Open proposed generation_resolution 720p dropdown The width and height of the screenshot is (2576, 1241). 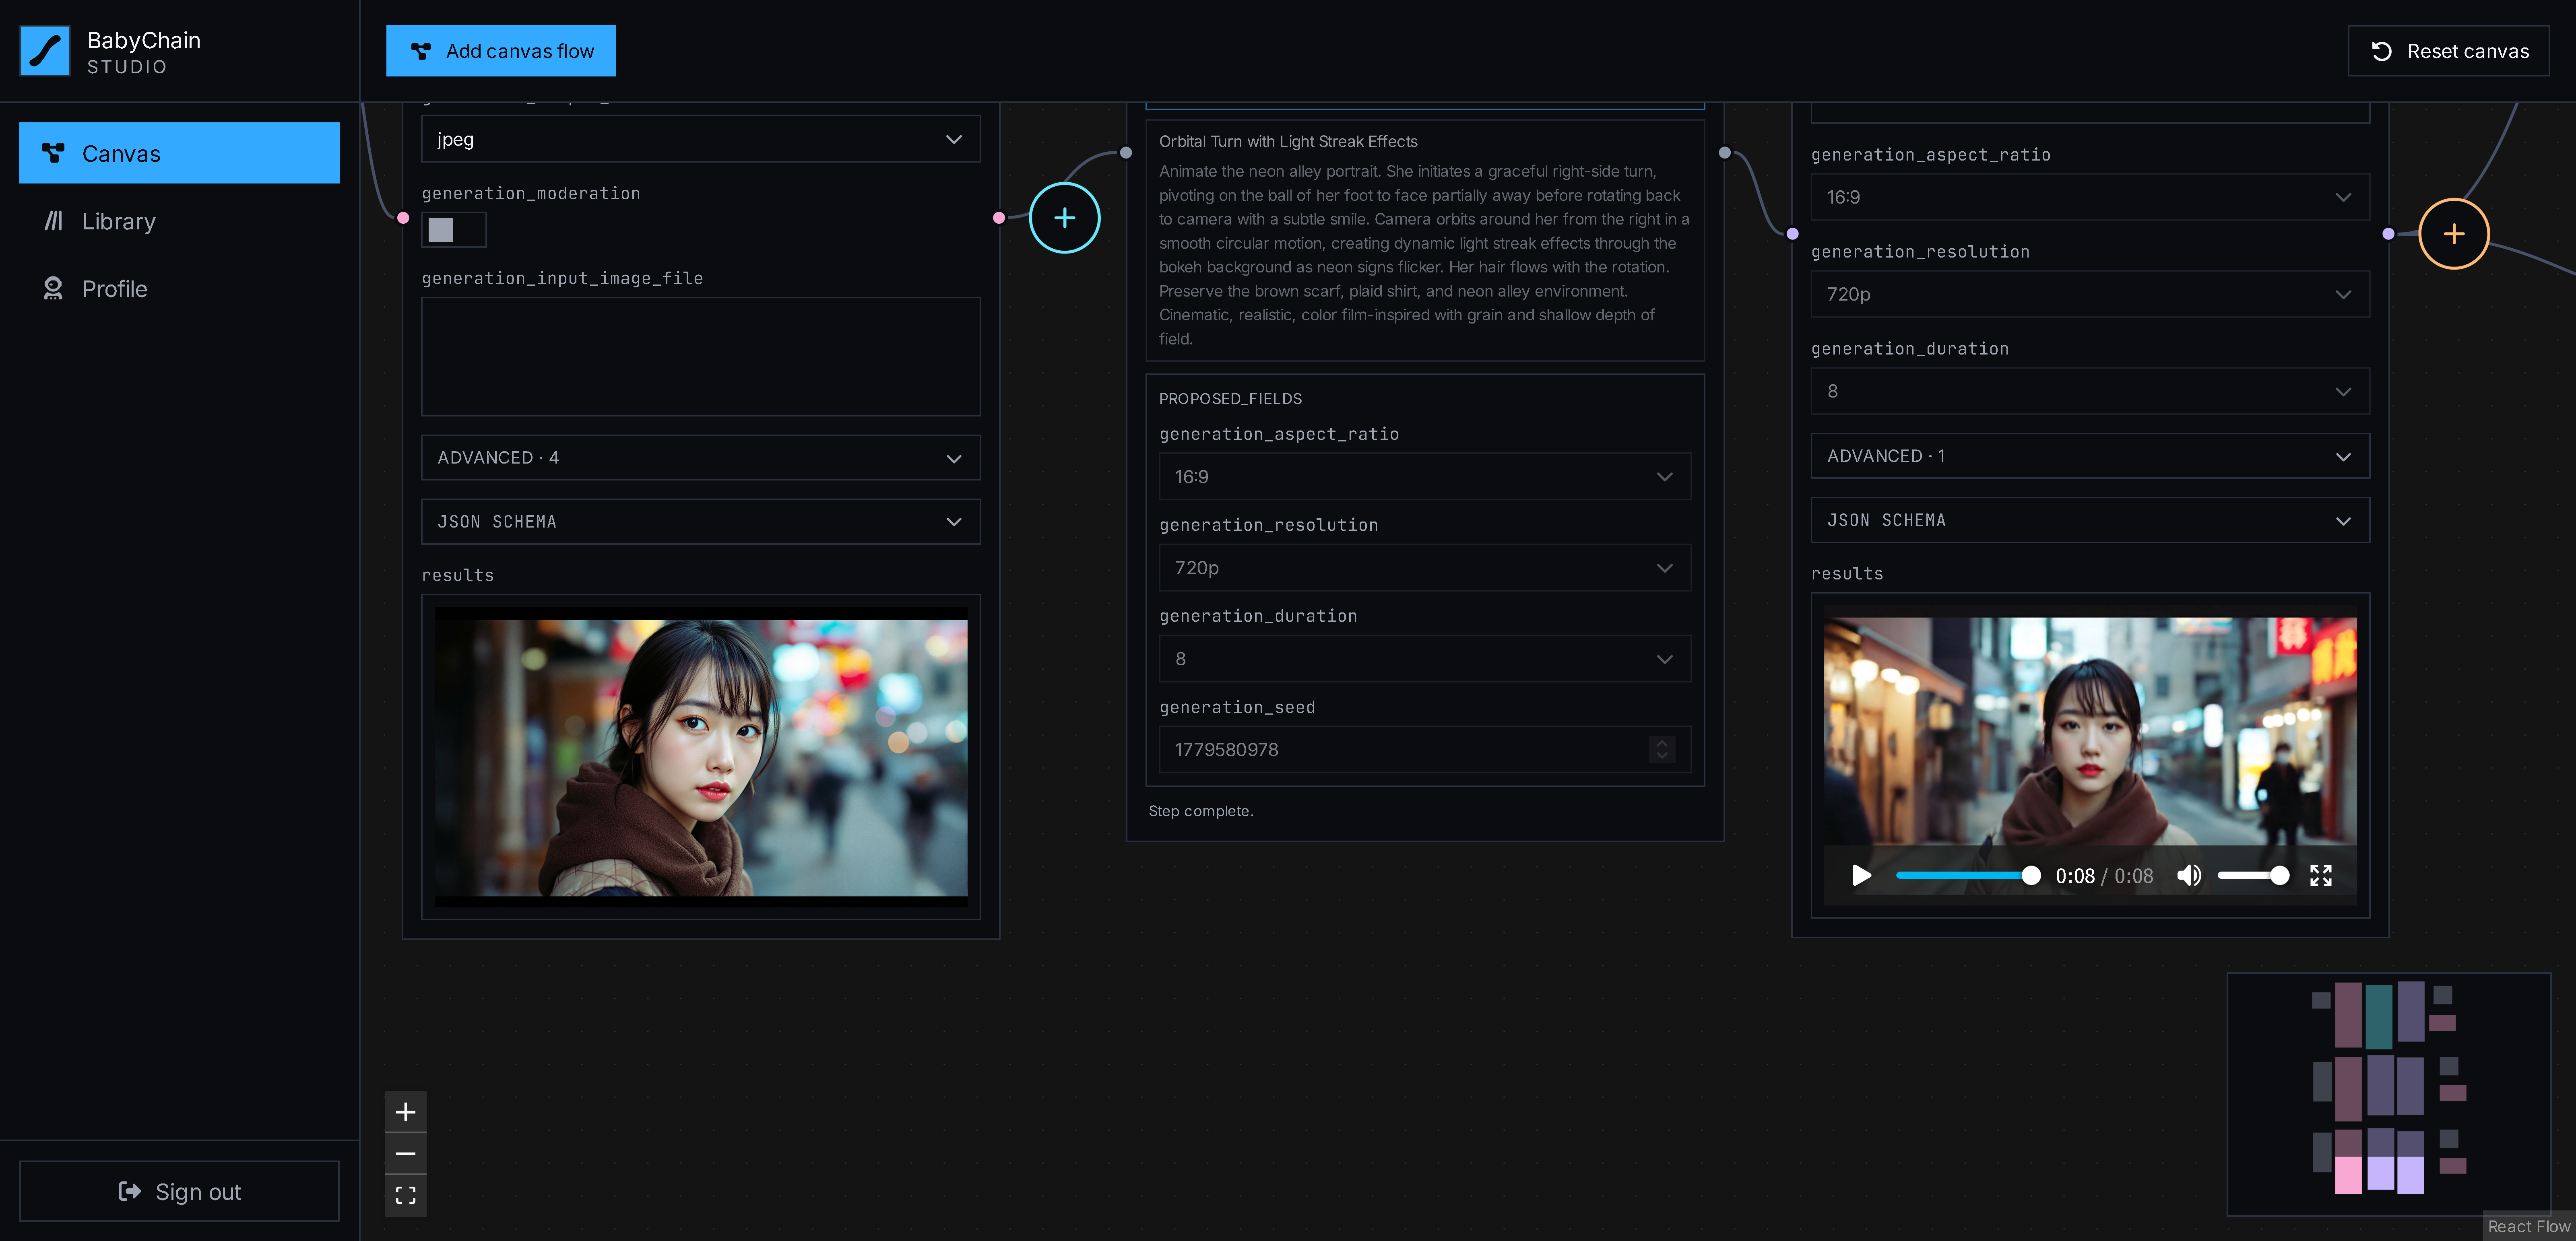coord(1425,568)
